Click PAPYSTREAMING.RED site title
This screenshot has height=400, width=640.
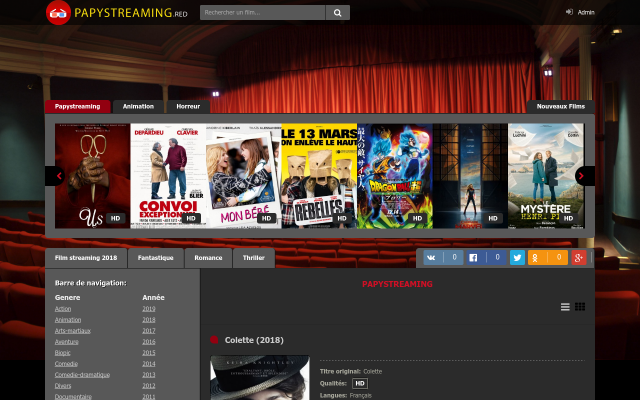tap(131, 13)
